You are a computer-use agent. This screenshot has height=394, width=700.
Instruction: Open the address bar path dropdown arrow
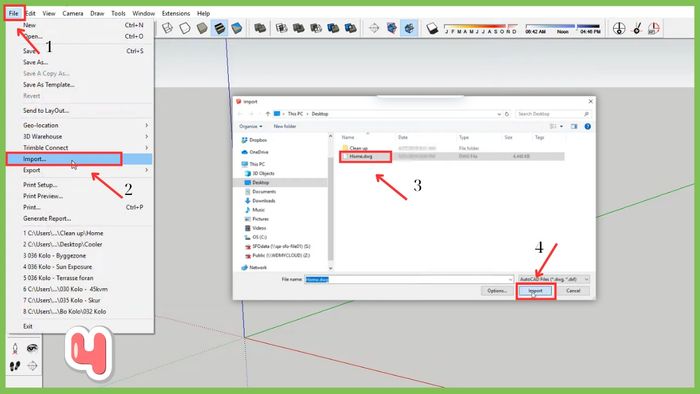(x=499, y=114)
